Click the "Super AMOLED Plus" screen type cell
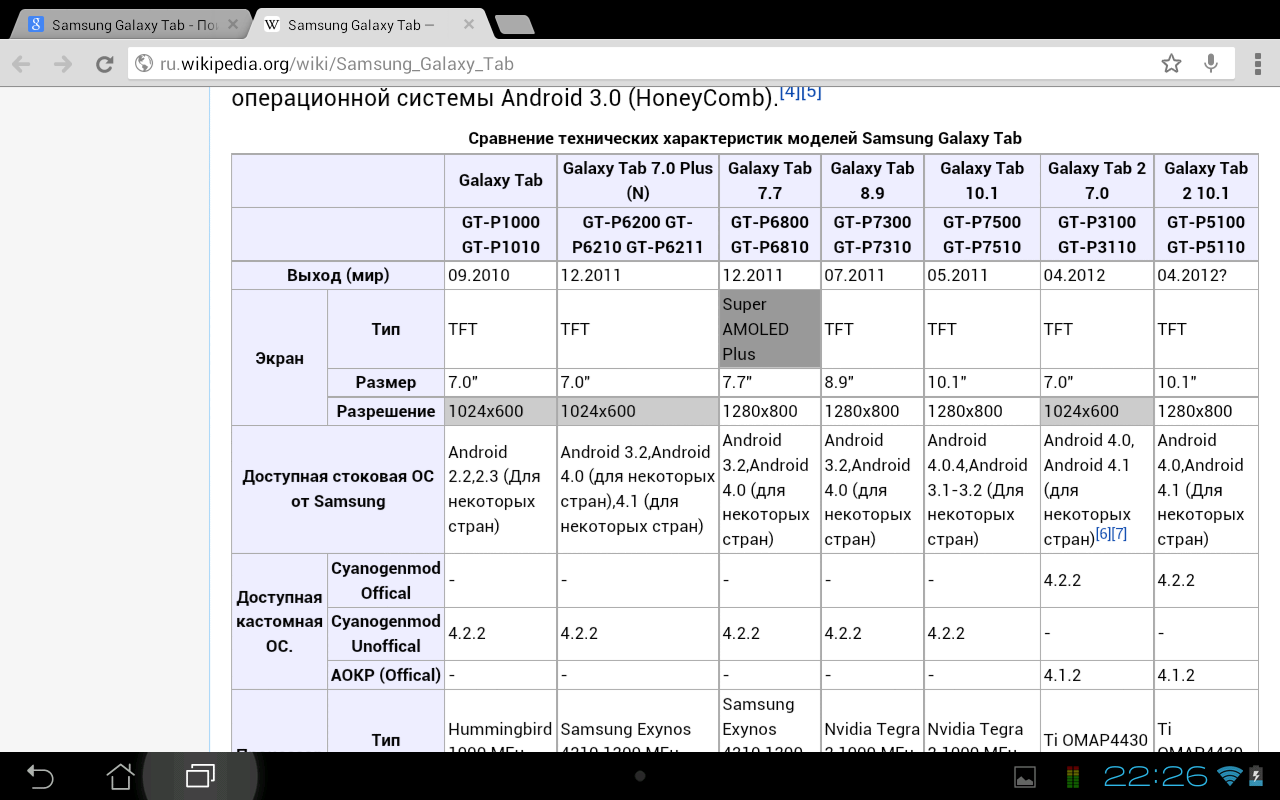The image size is (1280, 800). click(x=770, y=329)
